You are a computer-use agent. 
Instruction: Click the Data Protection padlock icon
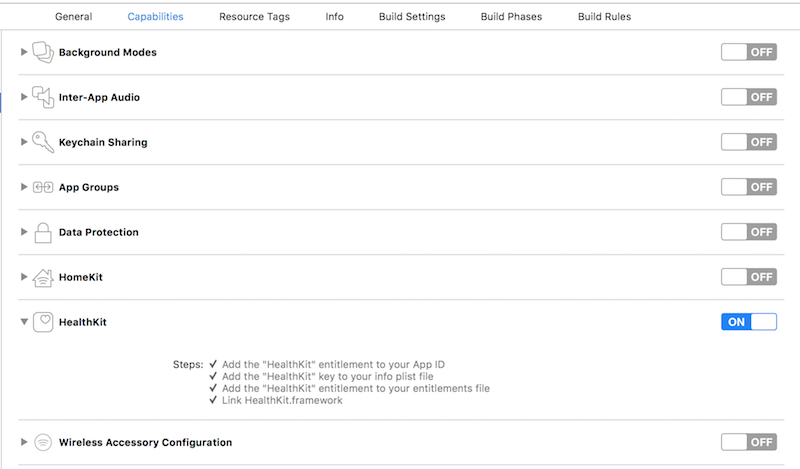click(x=43, y=232)
